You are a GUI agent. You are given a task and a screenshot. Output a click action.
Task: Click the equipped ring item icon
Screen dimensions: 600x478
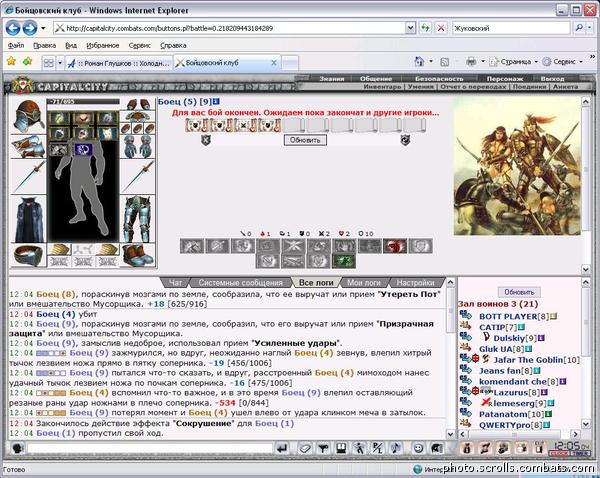click(28, 255)
